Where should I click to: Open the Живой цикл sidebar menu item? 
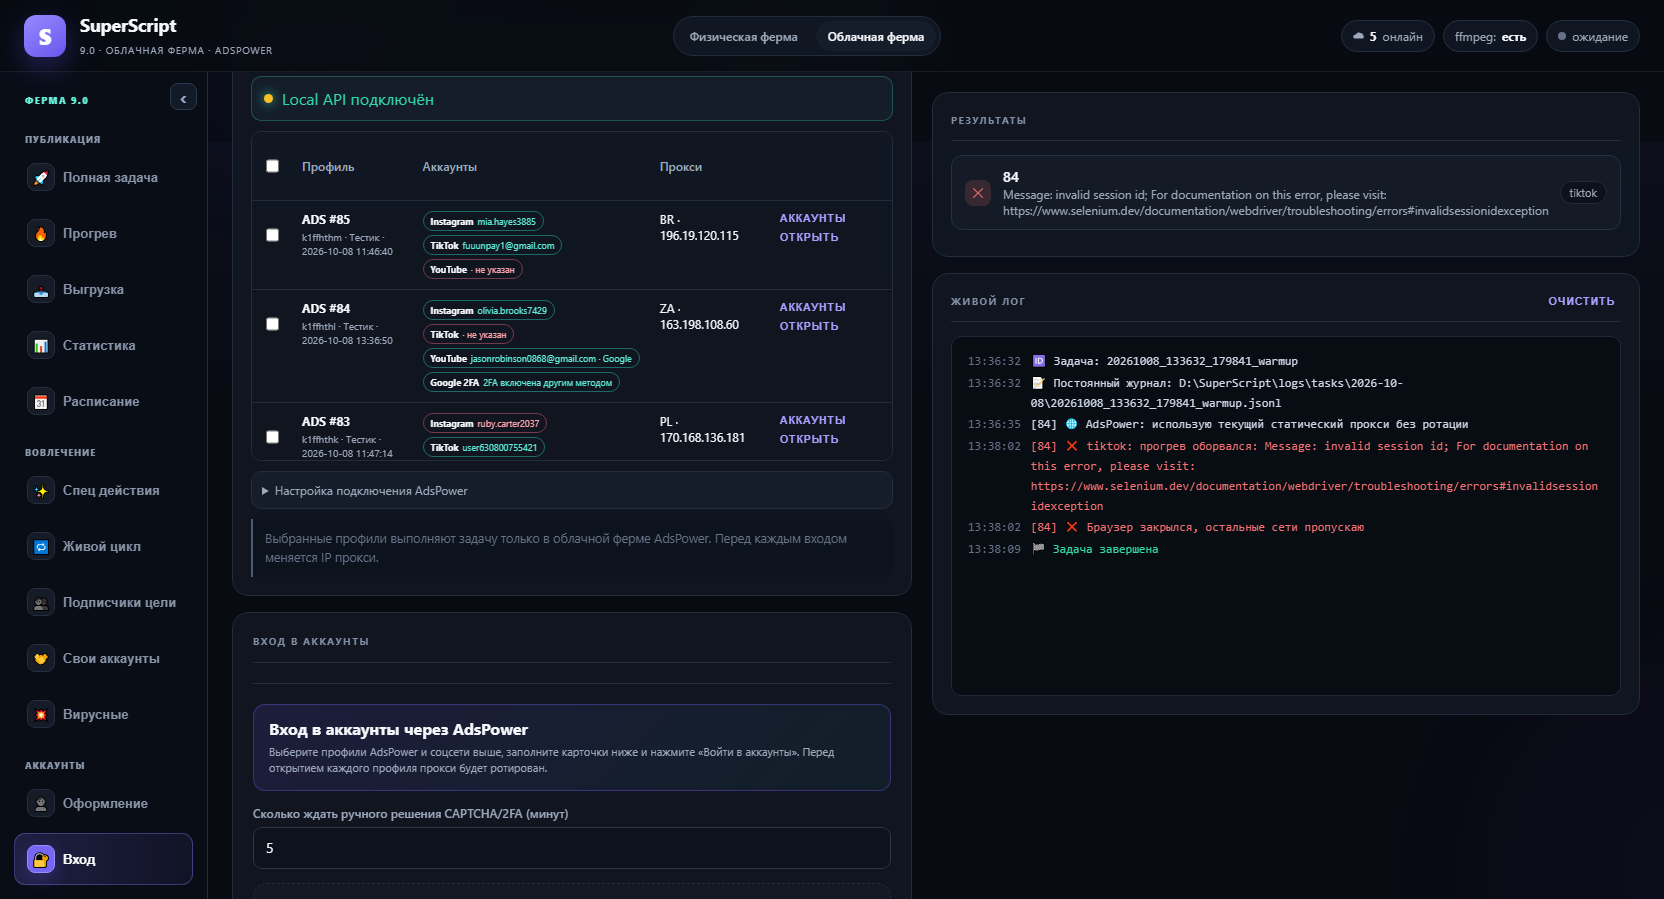point(103,547)
